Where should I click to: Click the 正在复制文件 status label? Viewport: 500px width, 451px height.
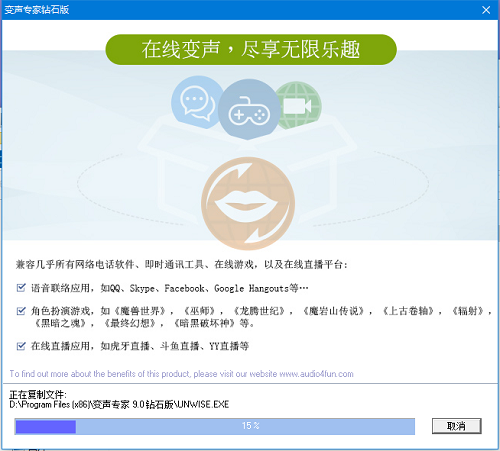[x=38, y=395]
